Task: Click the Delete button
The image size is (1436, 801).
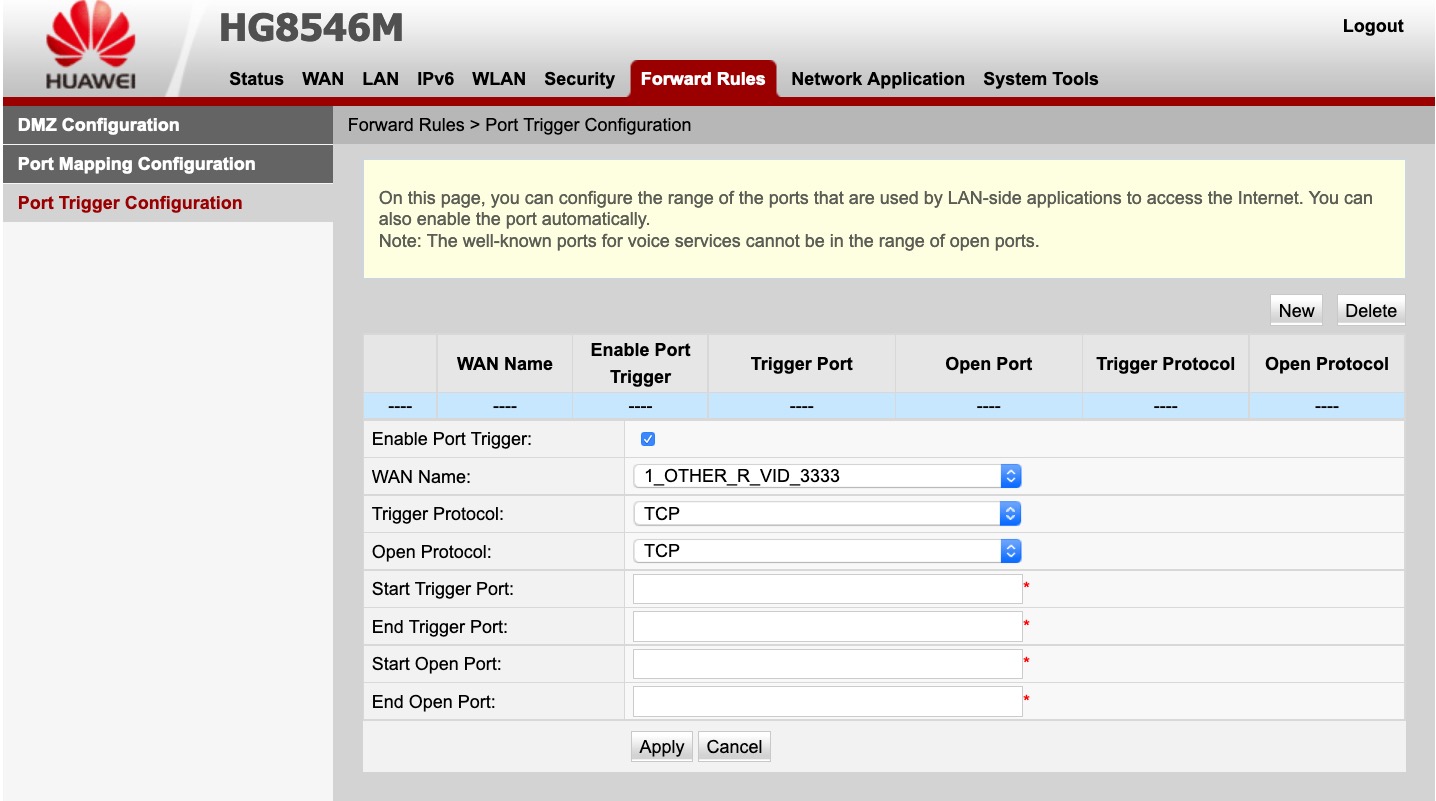Action: [1370, 310]
